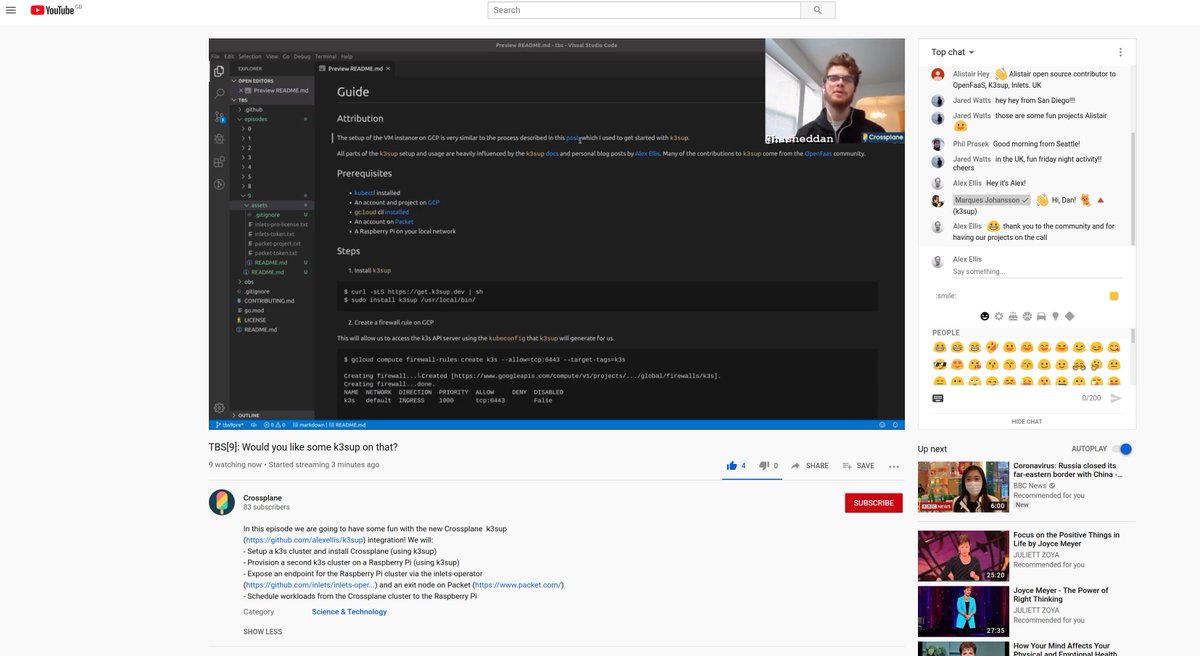The height and width of the screenshot is (656, 1200).
Task: Select the Travel car emoji category
Action: click(x=1041, y=316)
